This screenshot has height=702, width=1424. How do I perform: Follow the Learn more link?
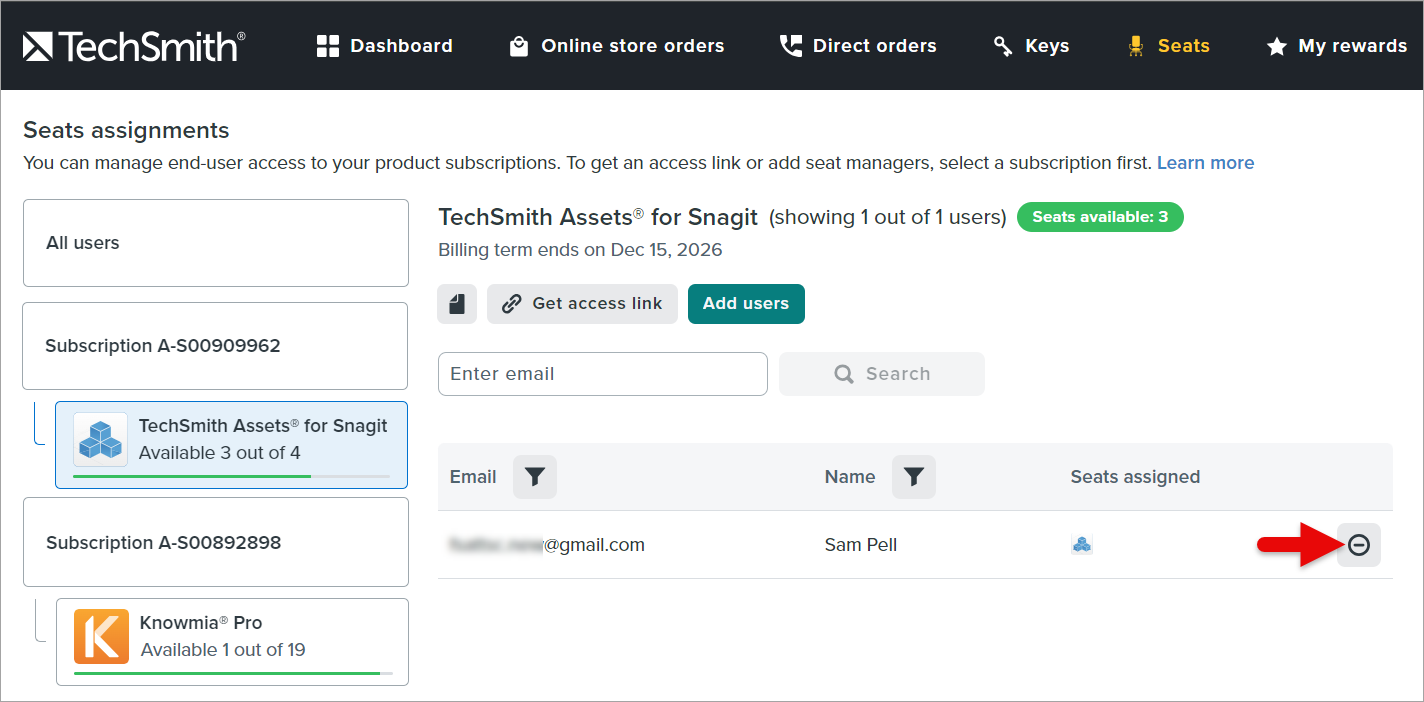click(x=1205, y=163)
